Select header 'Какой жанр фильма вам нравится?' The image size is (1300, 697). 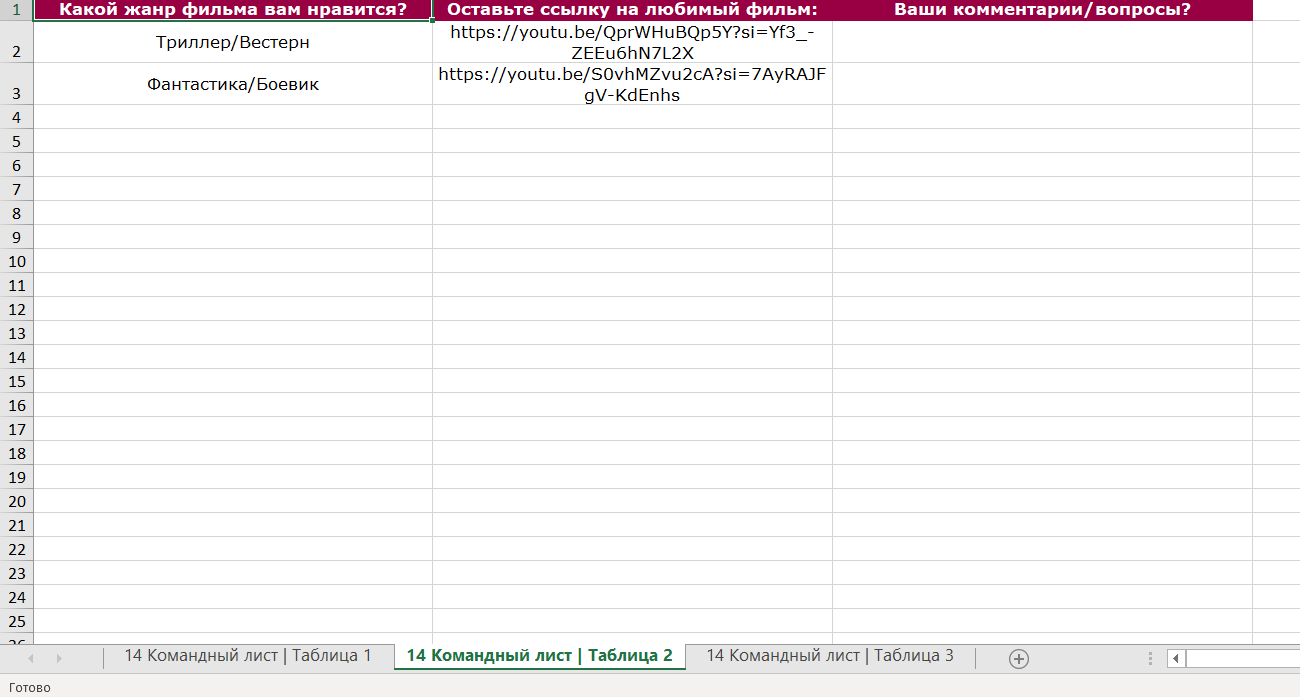233,10
